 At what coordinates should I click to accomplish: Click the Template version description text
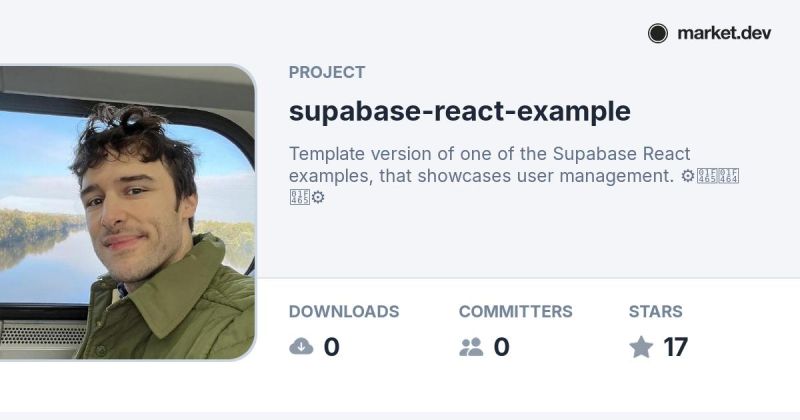[x=514, y=175]
